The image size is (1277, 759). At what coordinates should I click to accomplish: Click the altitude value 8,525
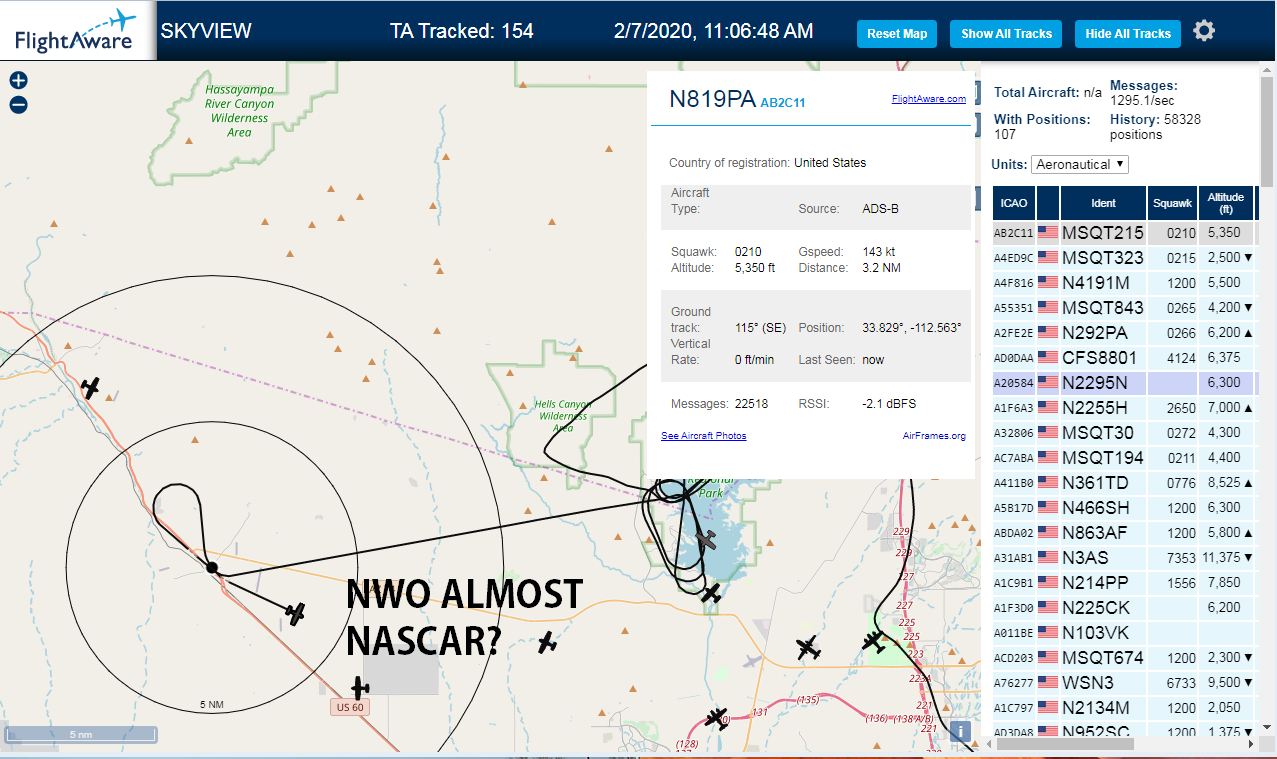point(1224,482)
